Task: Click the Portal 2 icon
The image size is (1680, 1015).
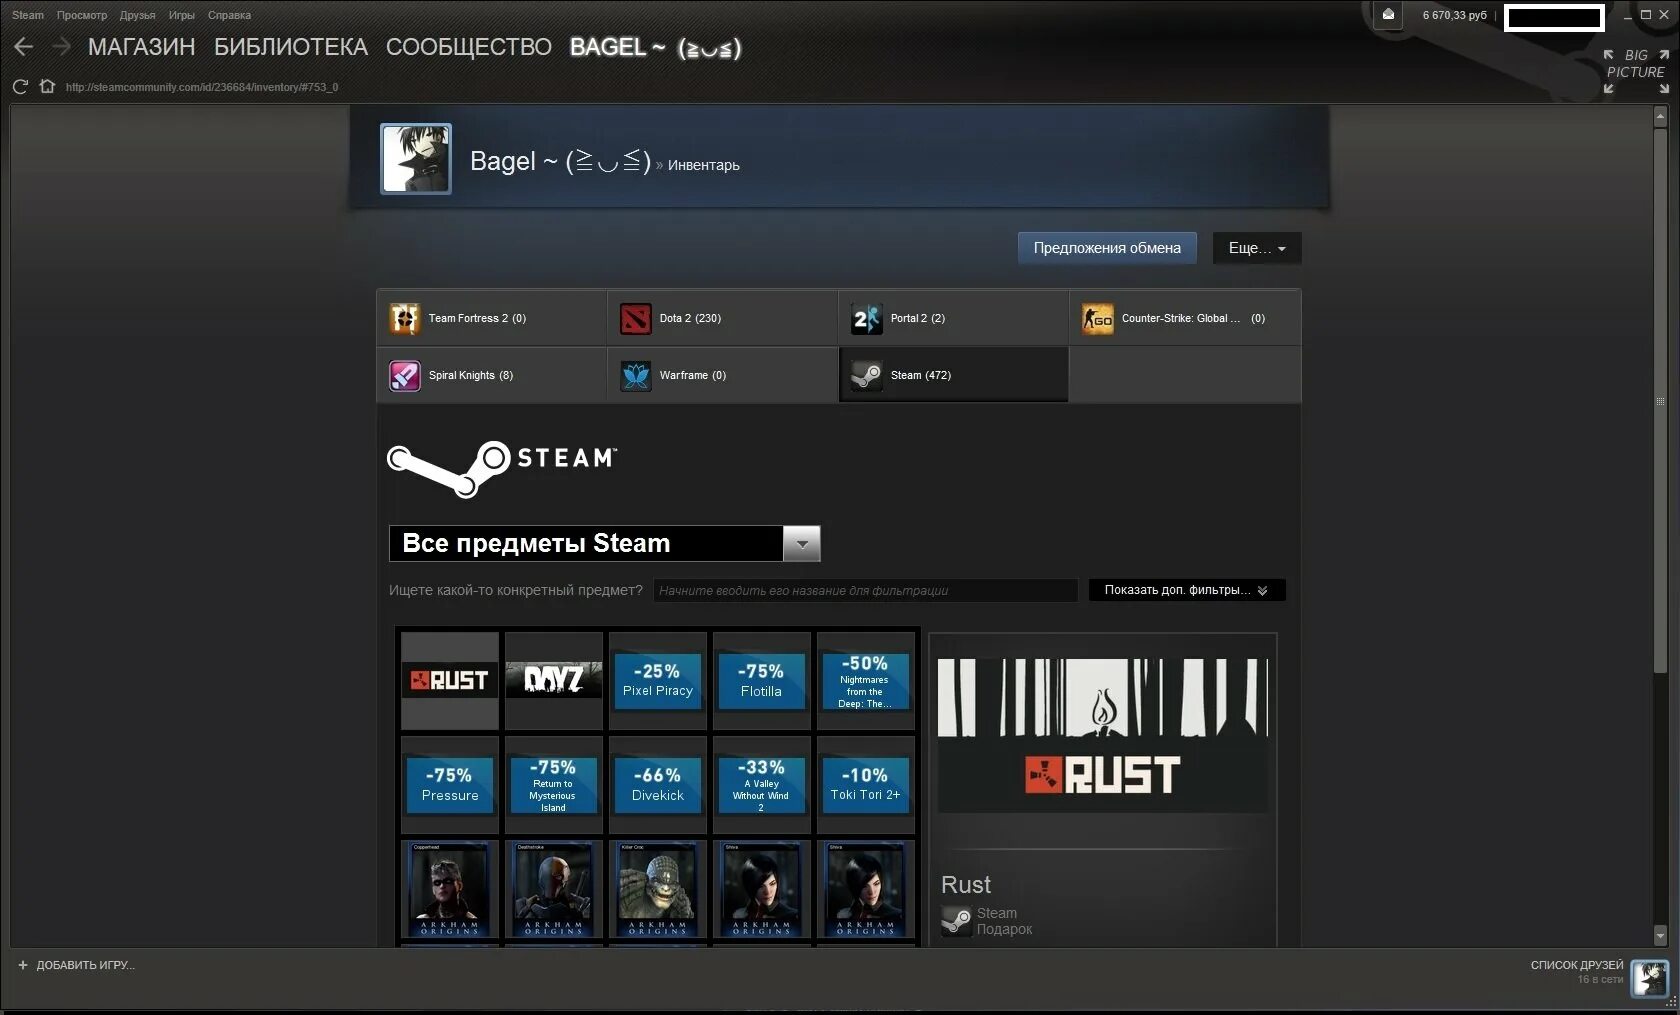Action: coord(867,318)
